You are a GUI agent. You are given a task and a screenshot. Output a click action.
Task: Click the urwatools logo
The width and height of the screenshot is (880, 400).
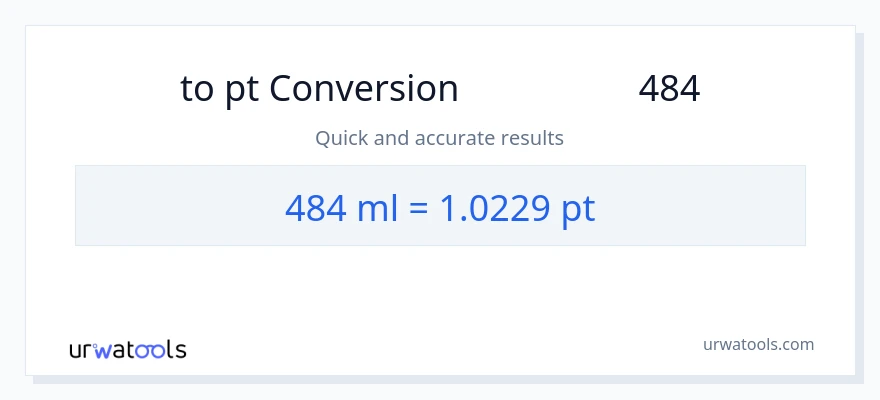127,349
